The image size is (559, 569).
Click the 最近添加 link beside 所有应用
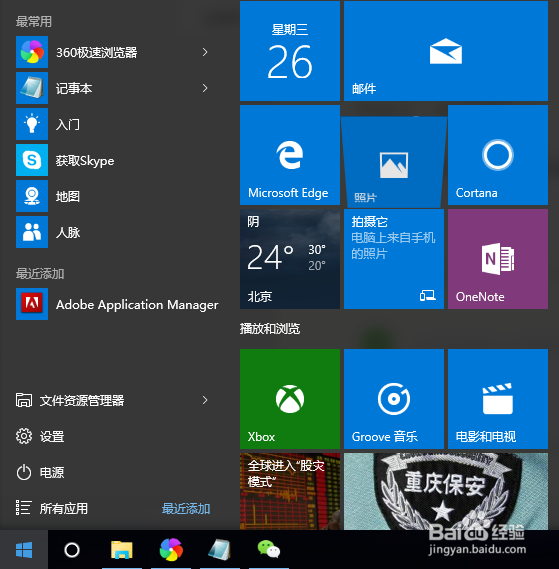tap(186, 508)
